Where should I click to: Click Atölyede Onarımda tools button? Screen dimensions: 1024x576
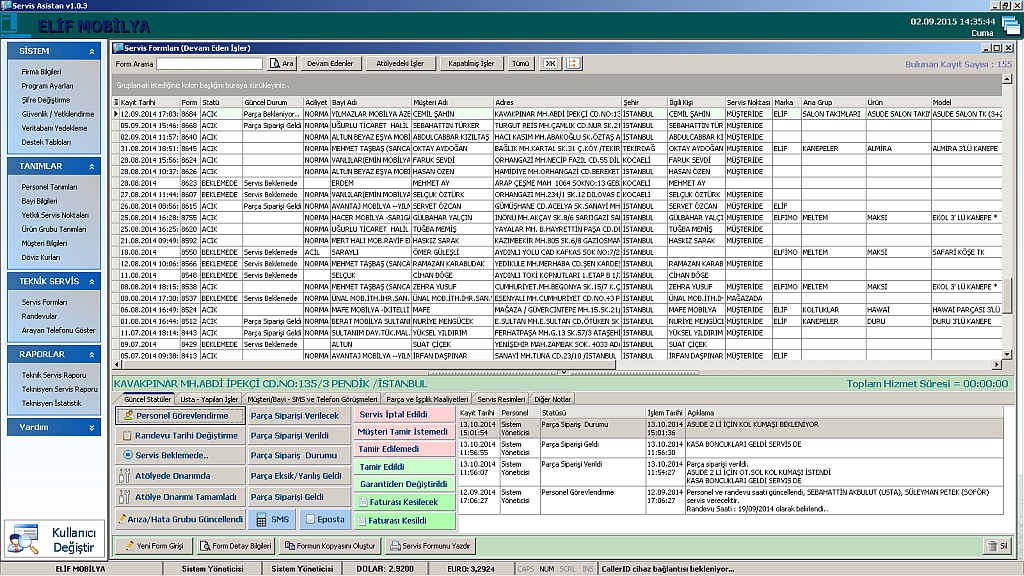[x=180, y=476]
